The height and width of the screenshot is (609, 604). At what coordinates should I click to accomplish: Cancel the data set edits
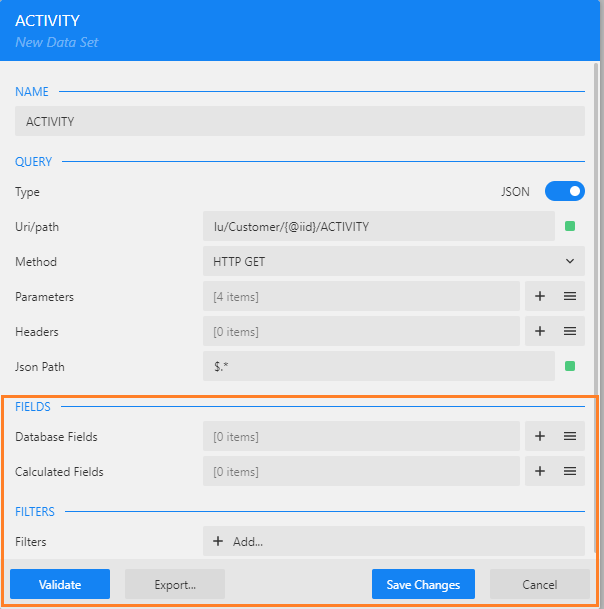pyautogui.click(x=540, y=584)
